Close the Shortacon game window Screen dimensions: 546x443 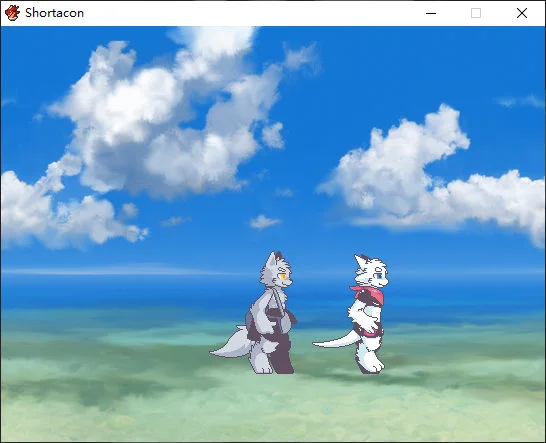522,13
